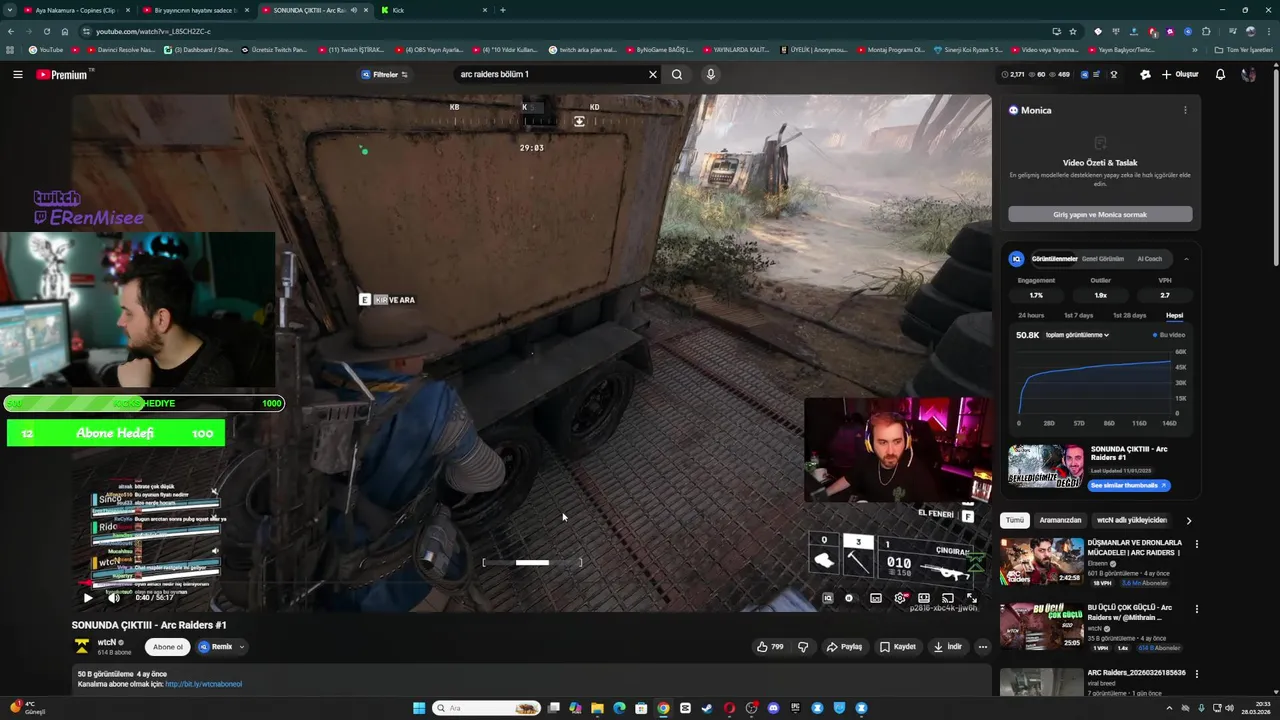Open options for BU ÜÇLÜ ÇOK GÜÇLÜ video
Viewport: 1280px width, 720px height.
[x=1196, y=609]
